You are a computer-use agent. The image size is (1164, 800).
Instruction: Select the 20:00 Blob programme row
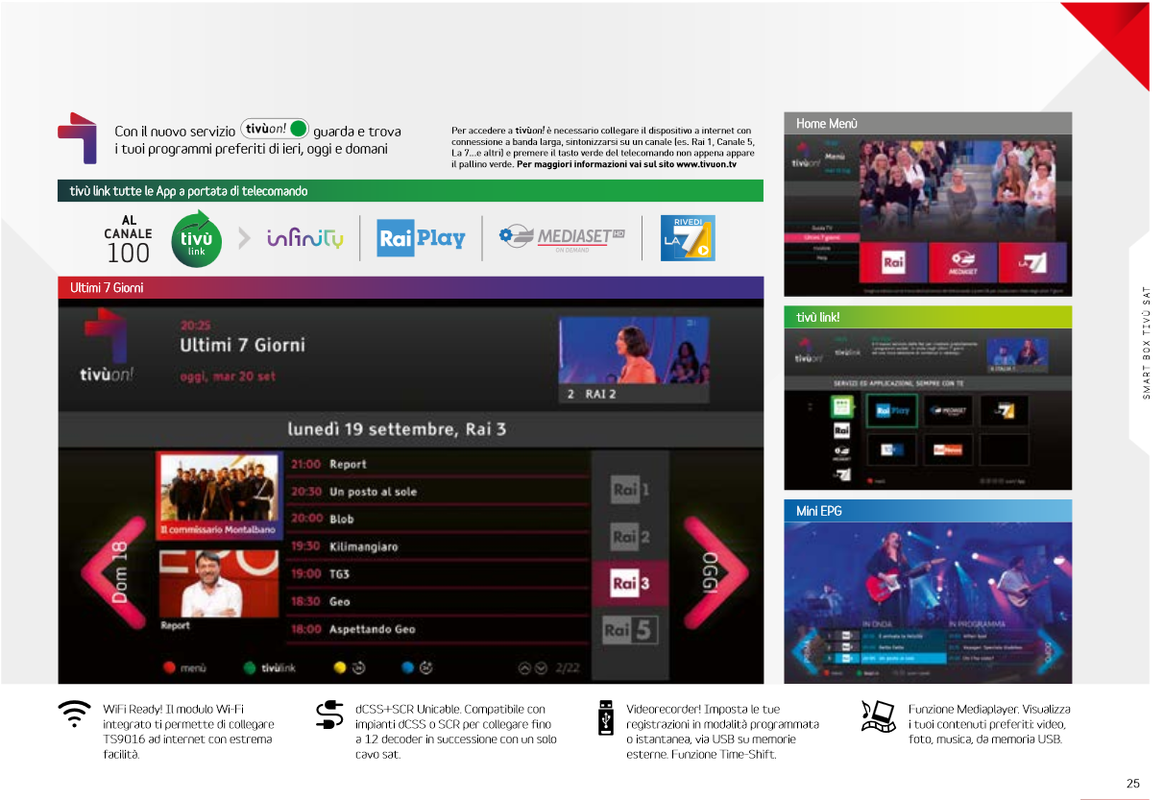tap(438, 519)
